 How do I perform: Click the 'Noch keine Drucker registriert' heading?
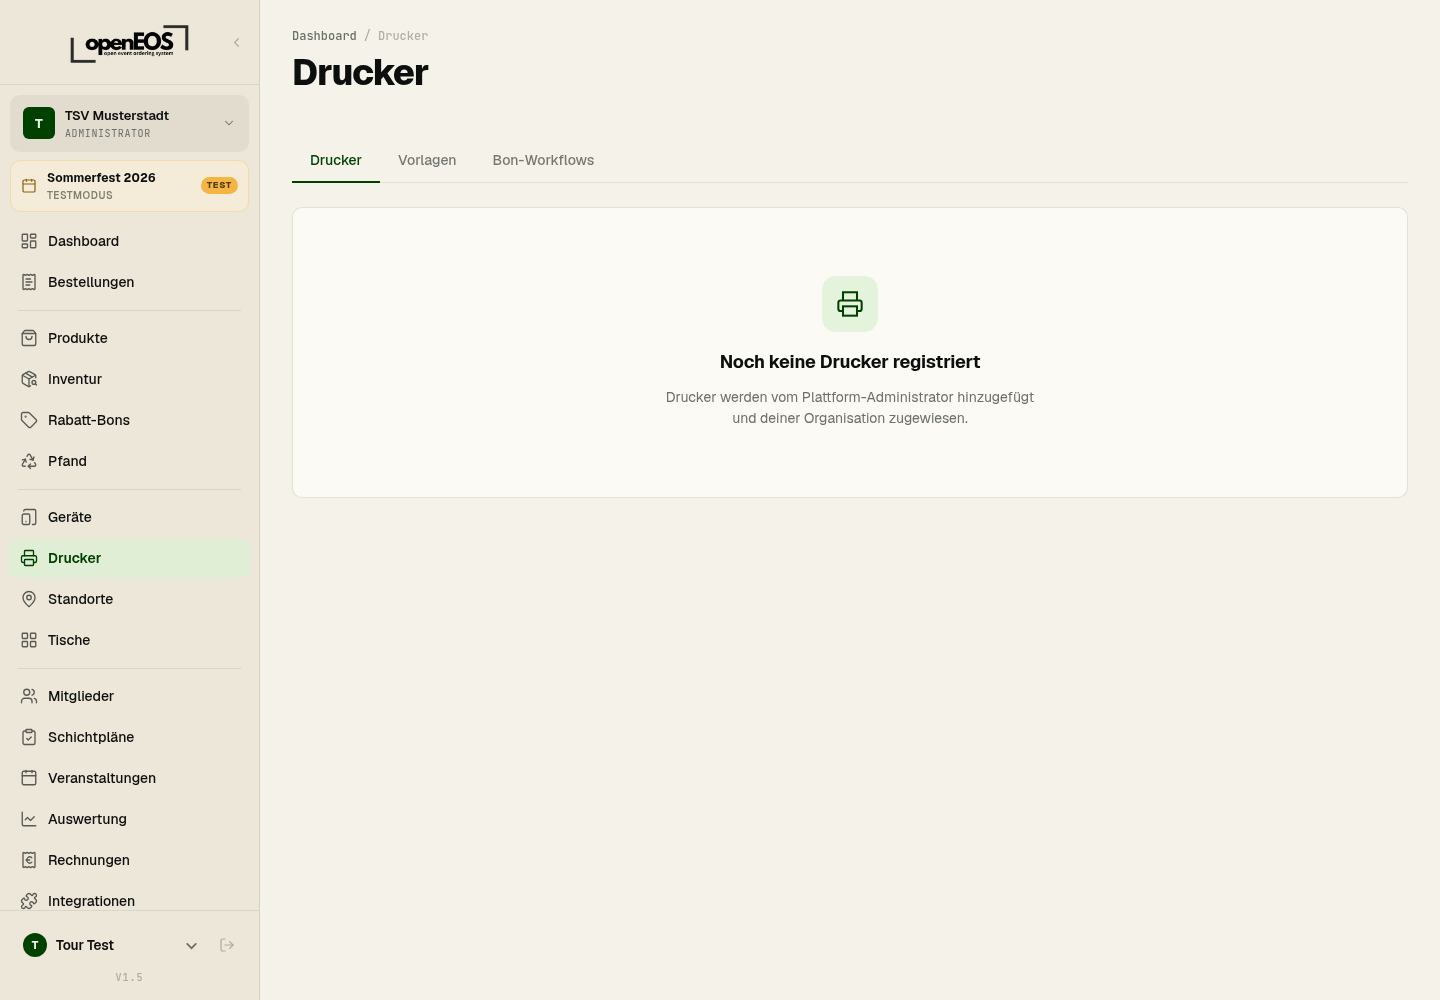click(850, 362)
